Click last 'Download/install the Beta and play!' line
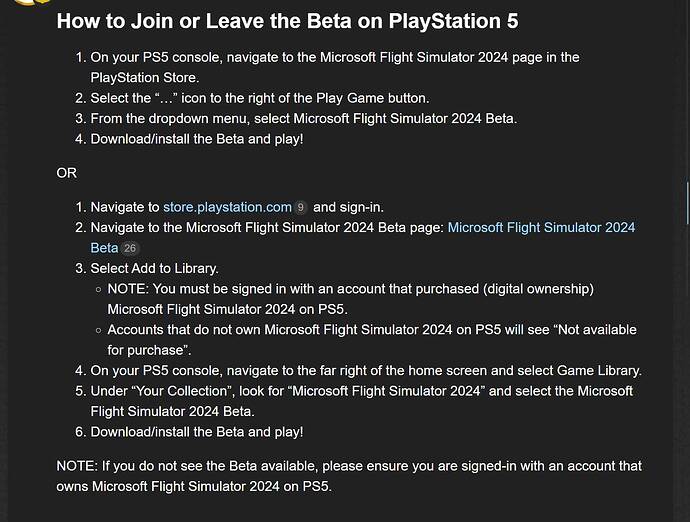Image resolution: width=690 pixels, height=522 pixels. point(197,432)
